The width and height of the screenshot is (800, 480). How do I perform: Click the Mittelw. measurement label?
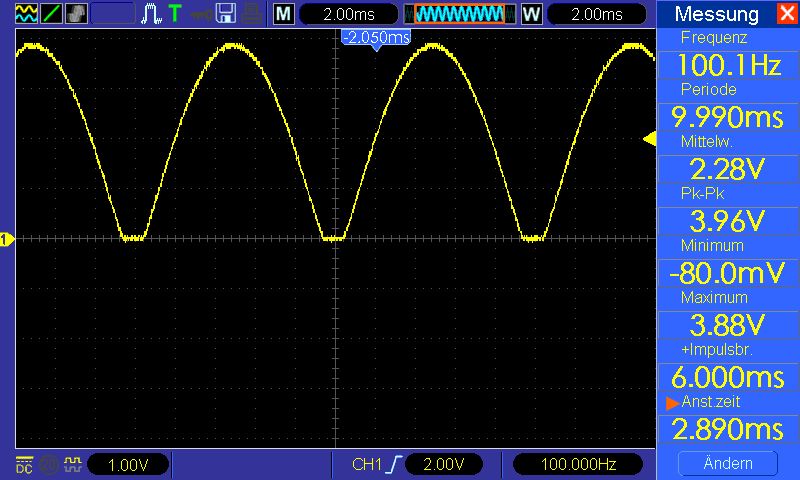click(707, 142)
